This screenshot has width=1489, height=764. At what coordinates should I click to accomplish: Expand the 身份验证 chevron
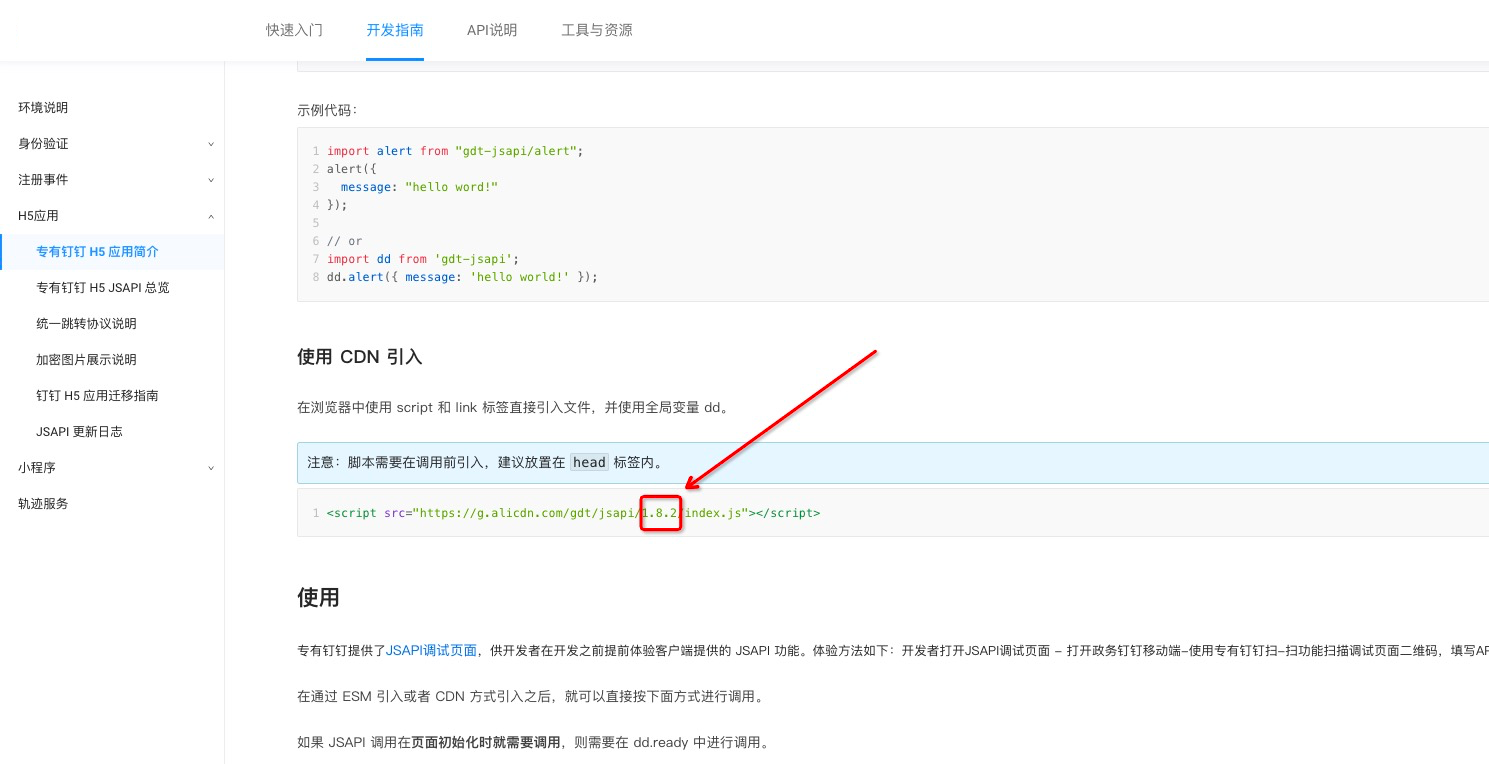pyautogui.click(x=211, y=144)
